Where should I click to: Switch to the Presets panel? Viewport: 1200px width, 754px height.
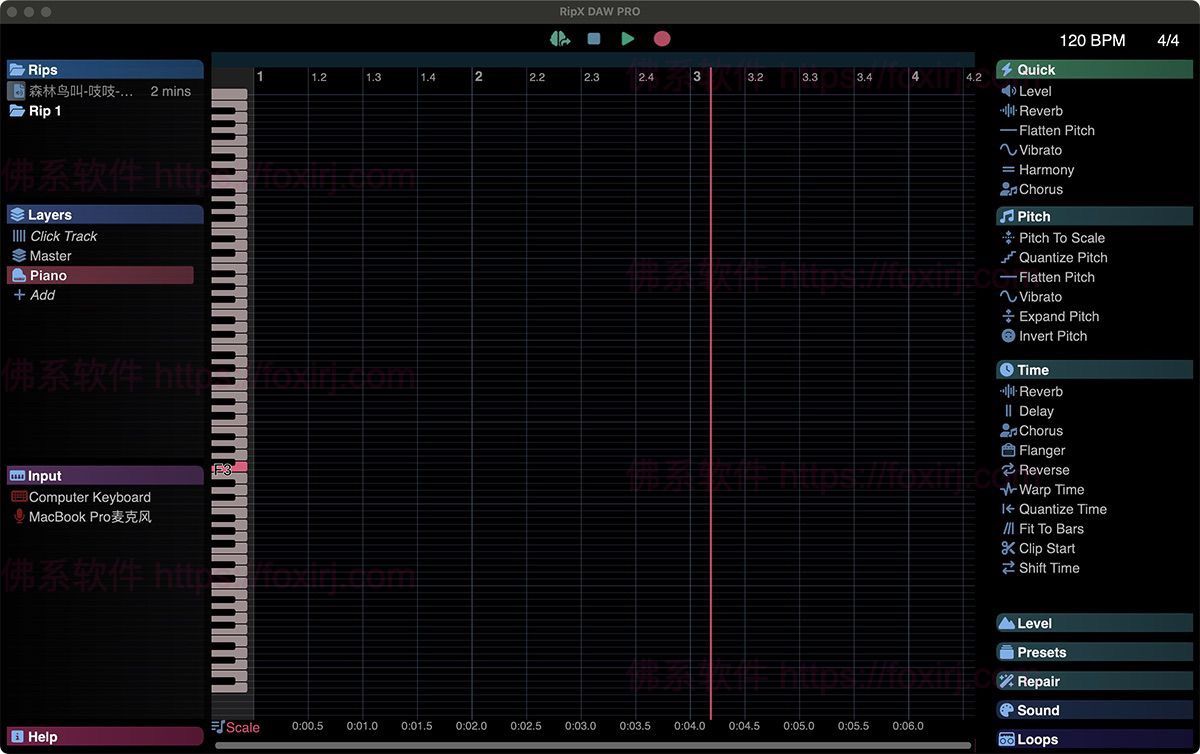point(1094,652)
